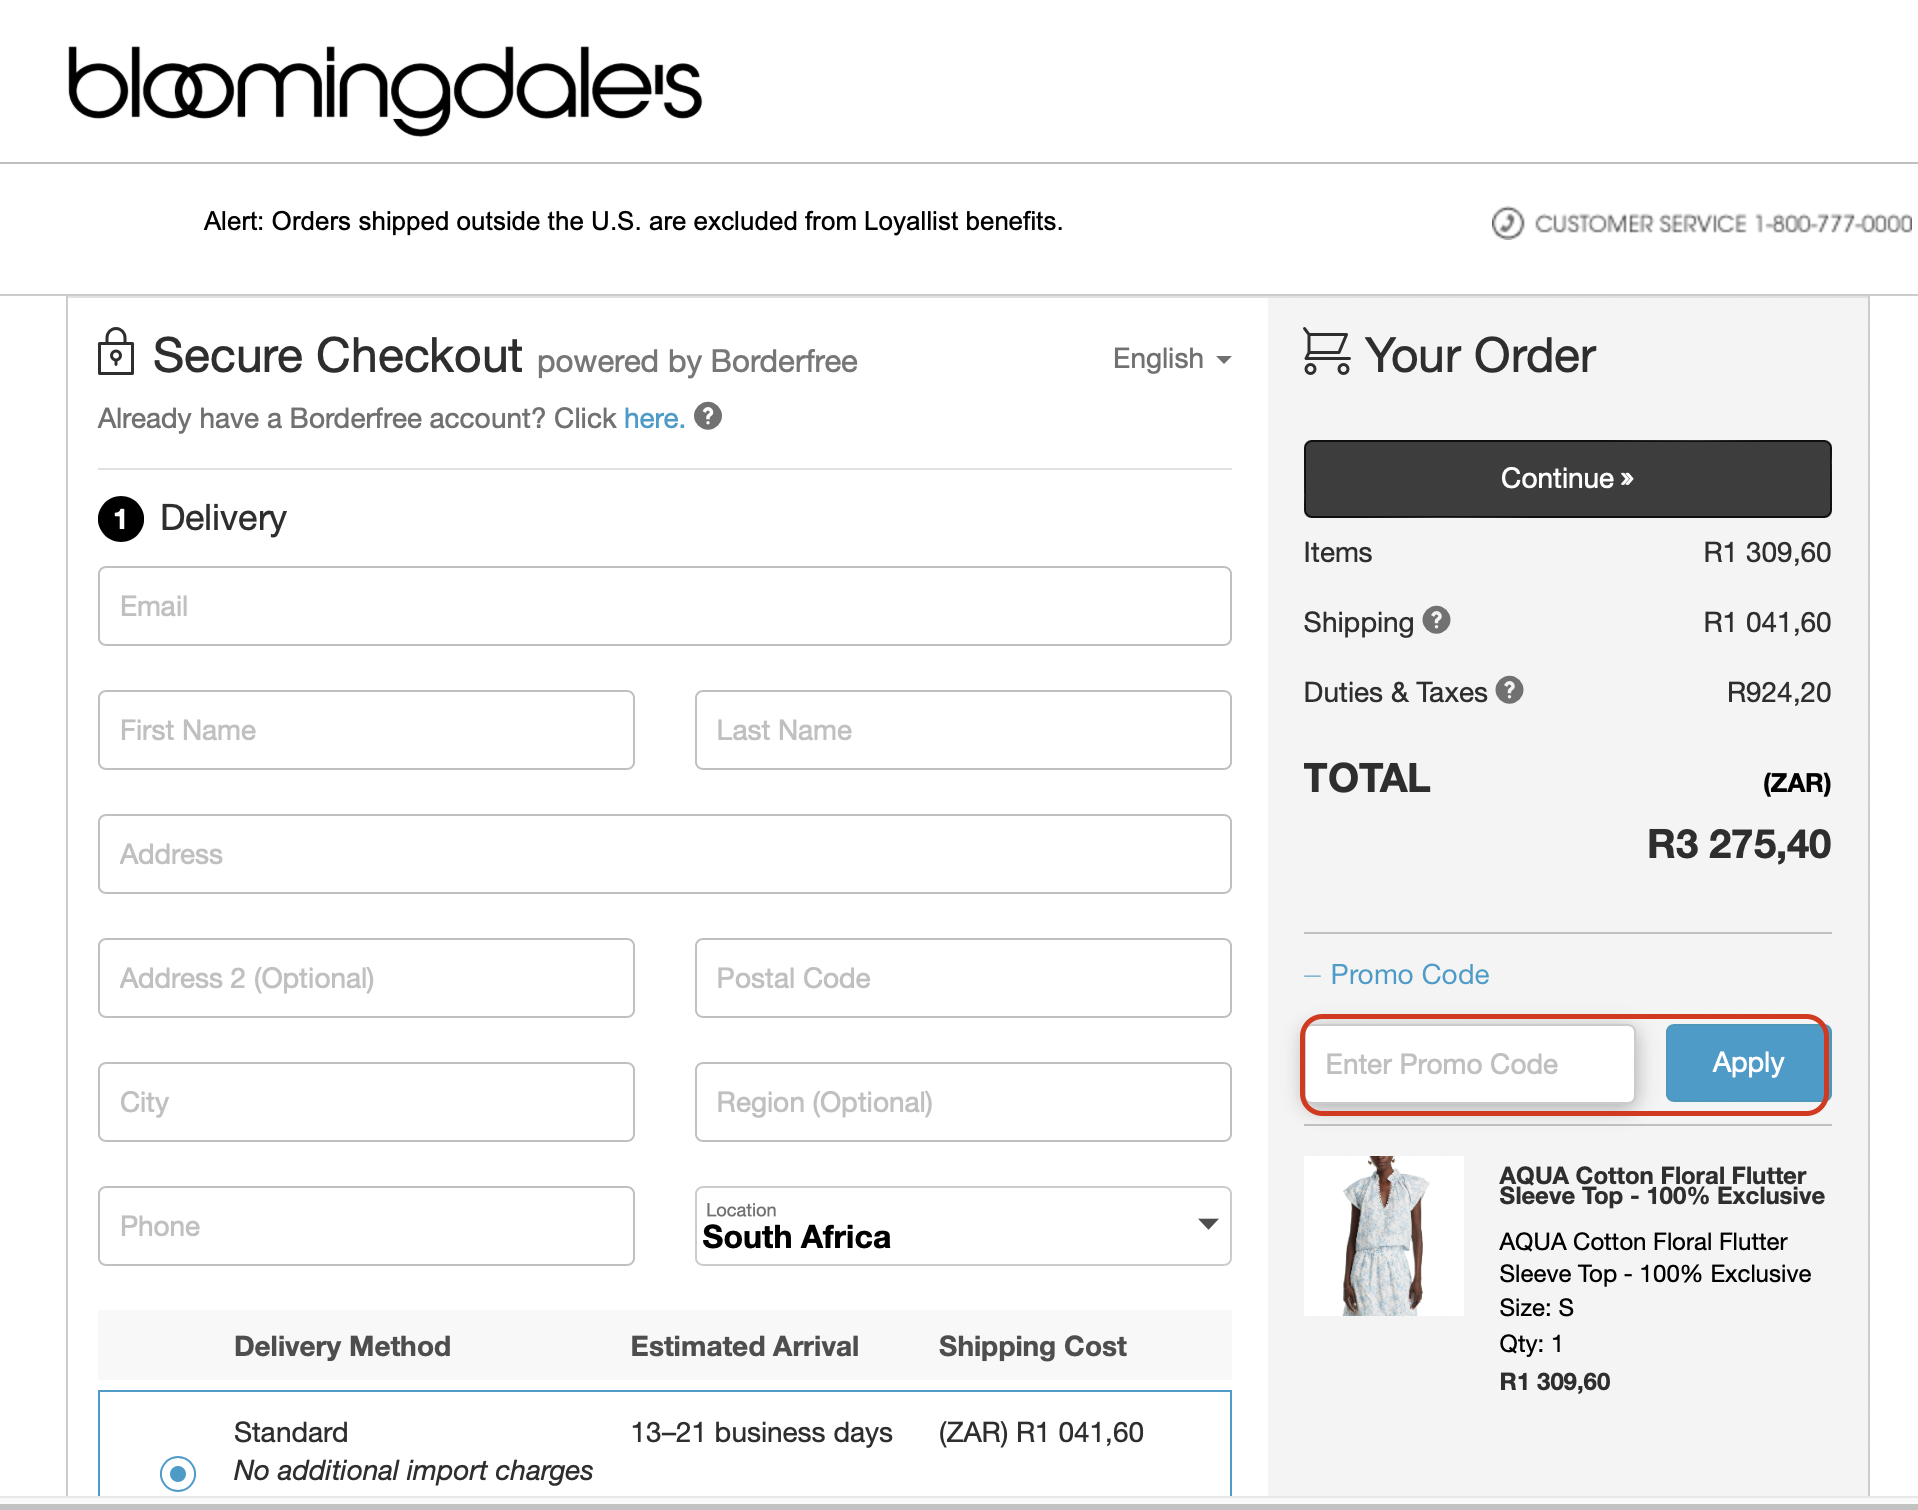This screenshot has width=1918, height=1510.
Task: Select the Standard delivery radio button
Action: tap(178, 1472)
